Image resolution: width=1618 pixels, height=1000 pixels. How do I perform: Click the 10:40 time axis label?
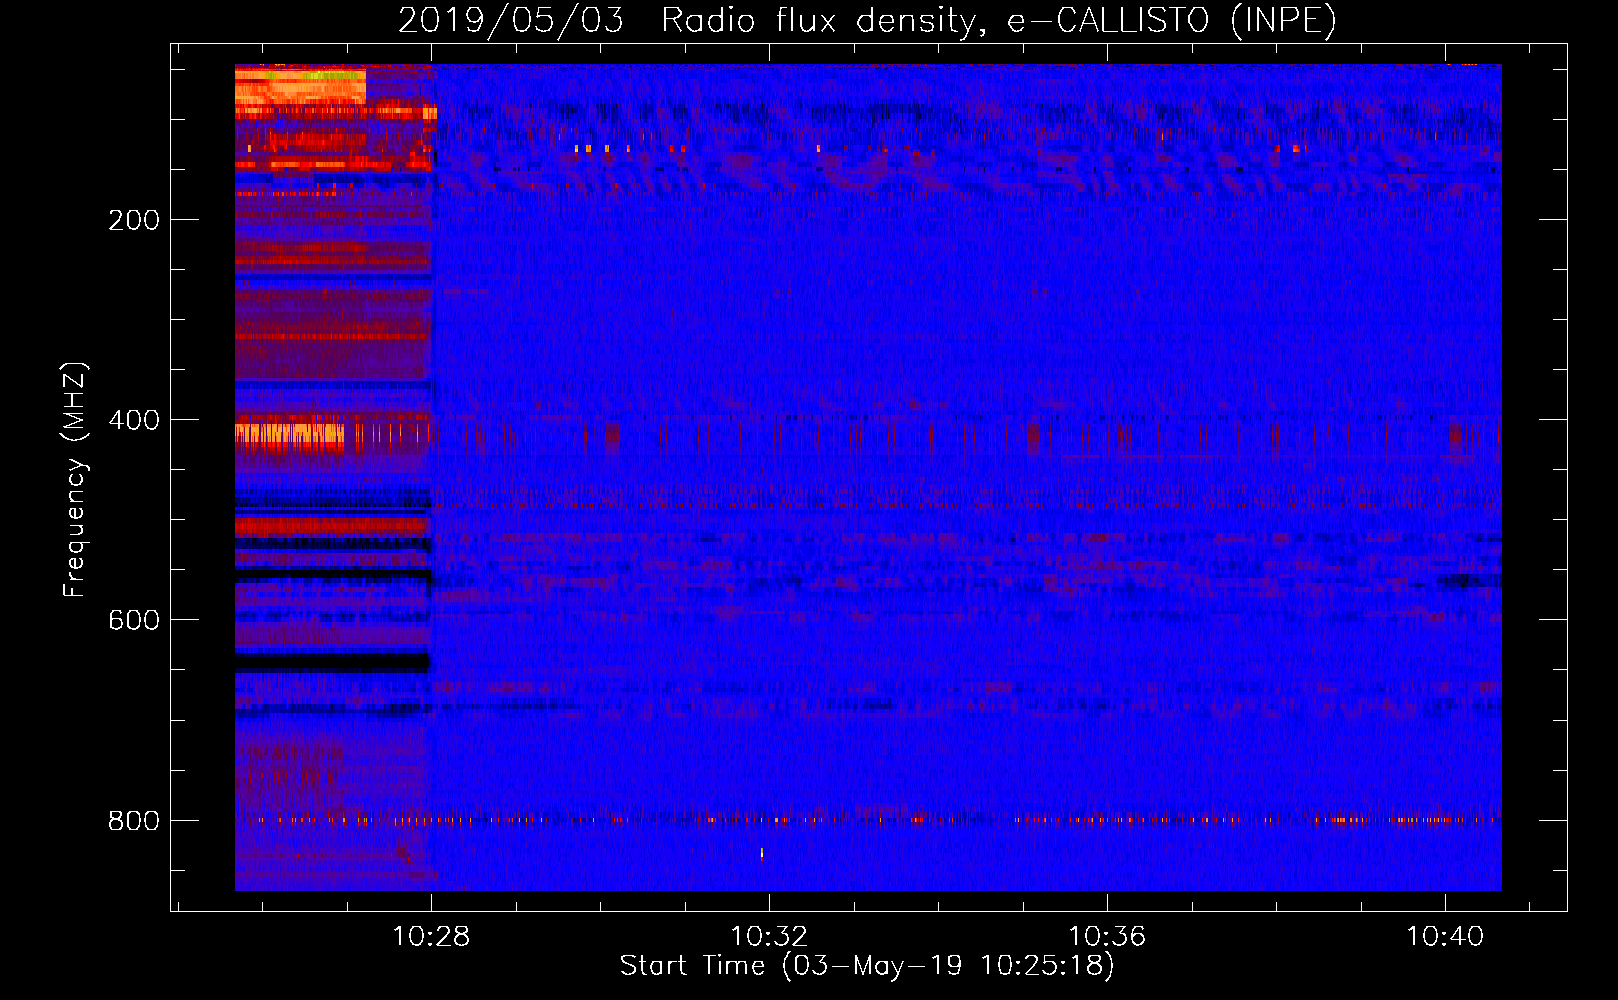point(1445,937)
